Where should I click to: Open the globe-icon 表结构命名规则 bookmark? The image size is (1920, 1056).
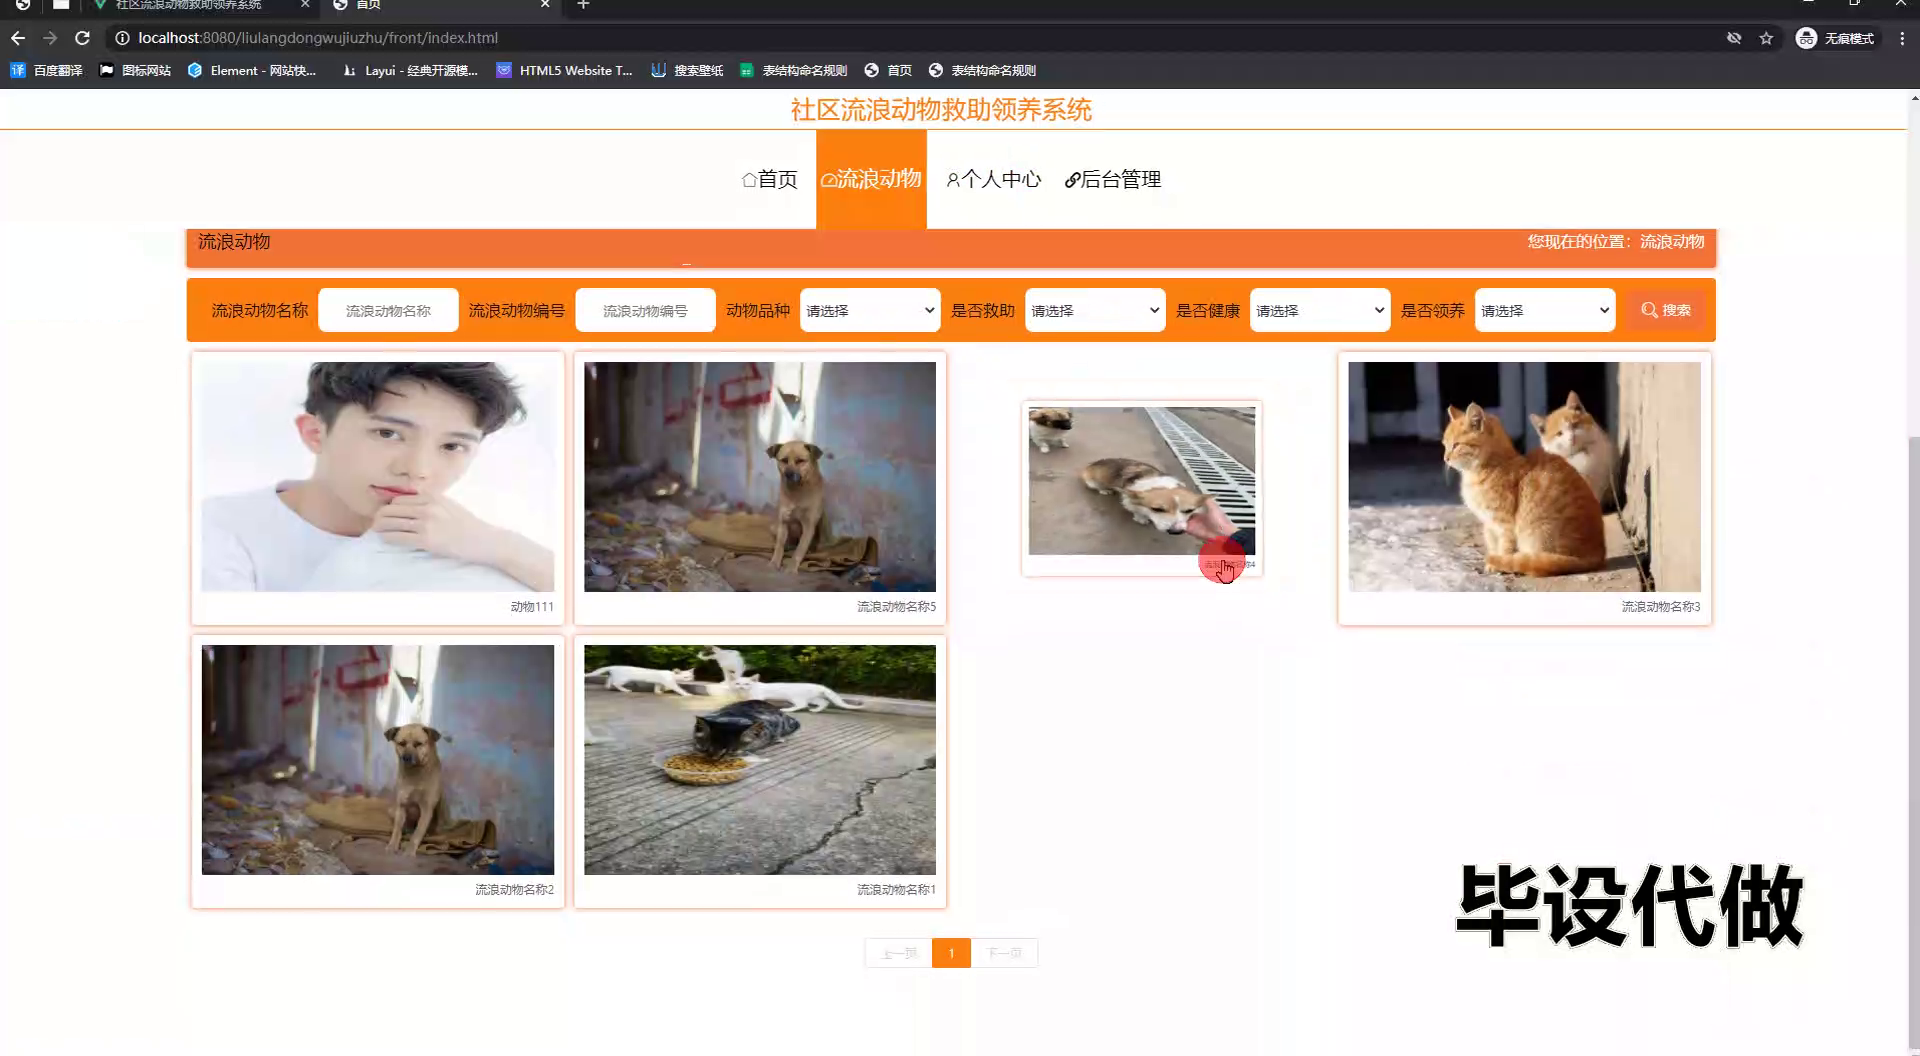point(983,70)
